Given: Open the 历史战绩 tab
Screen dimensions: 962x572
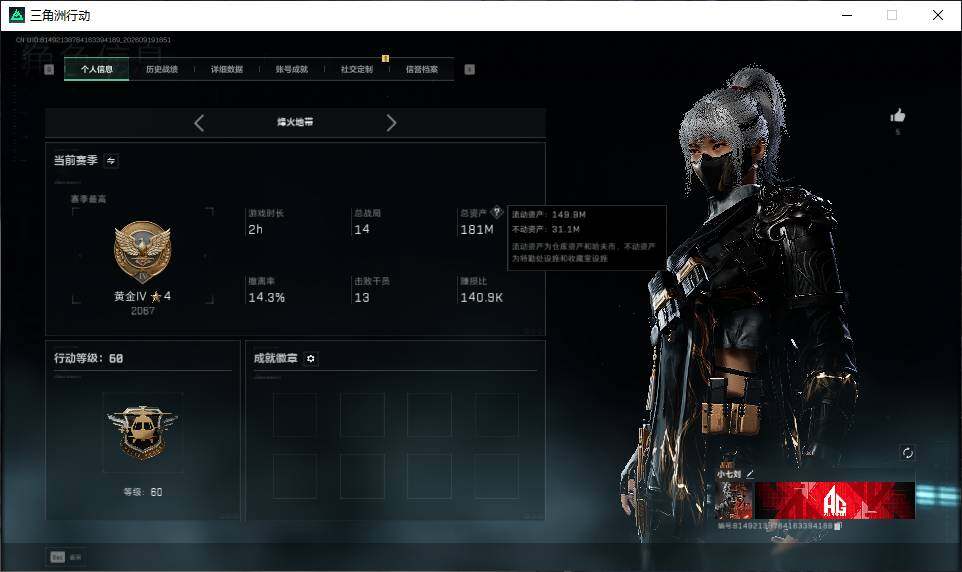Looking at the screenshot, I should click(x=162, y=69).
